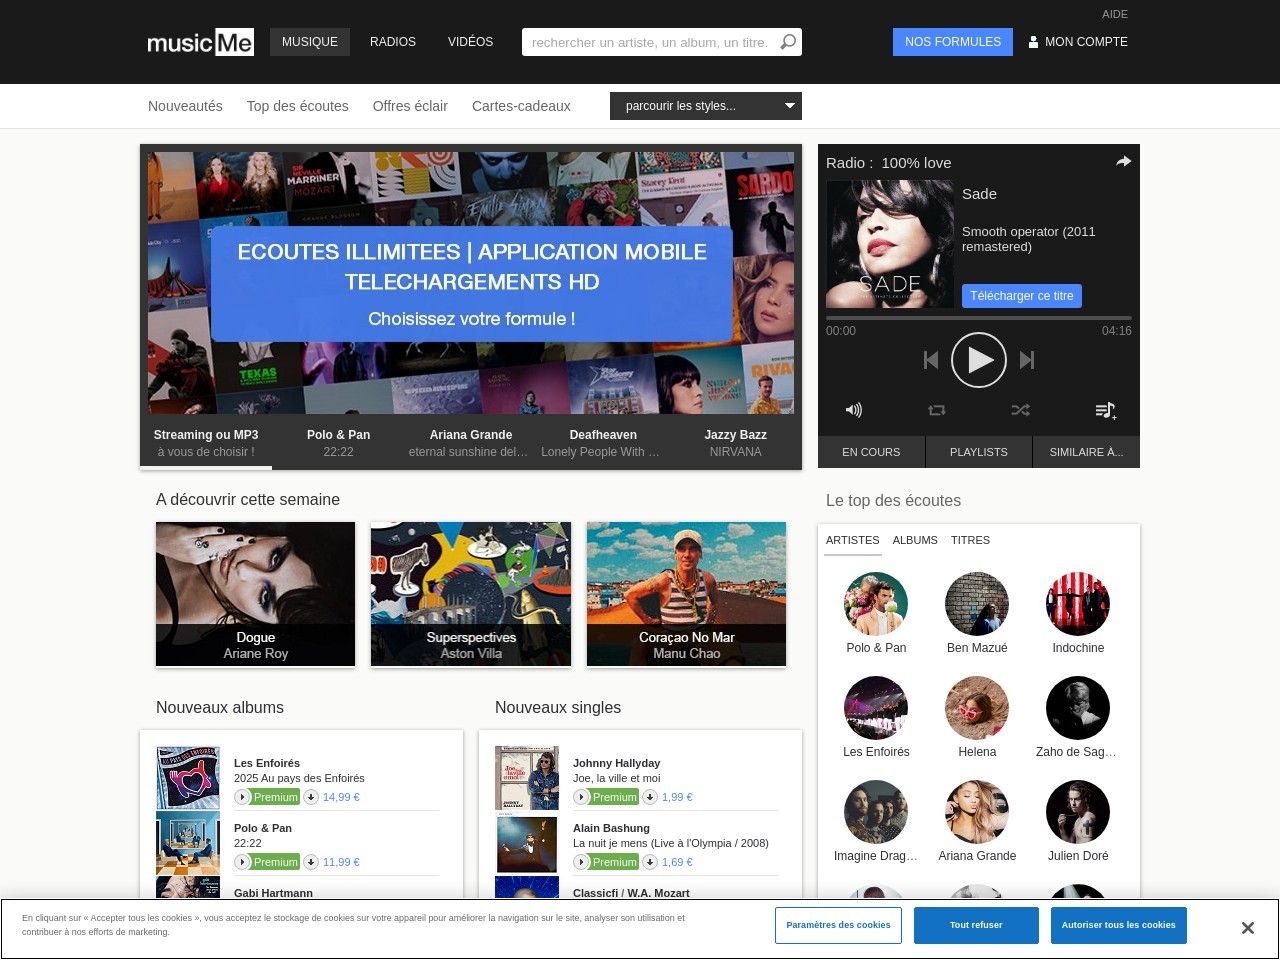Screen dimensions: 1280x960
Task: Focus the artist search input field
Action: coord(650,42)
